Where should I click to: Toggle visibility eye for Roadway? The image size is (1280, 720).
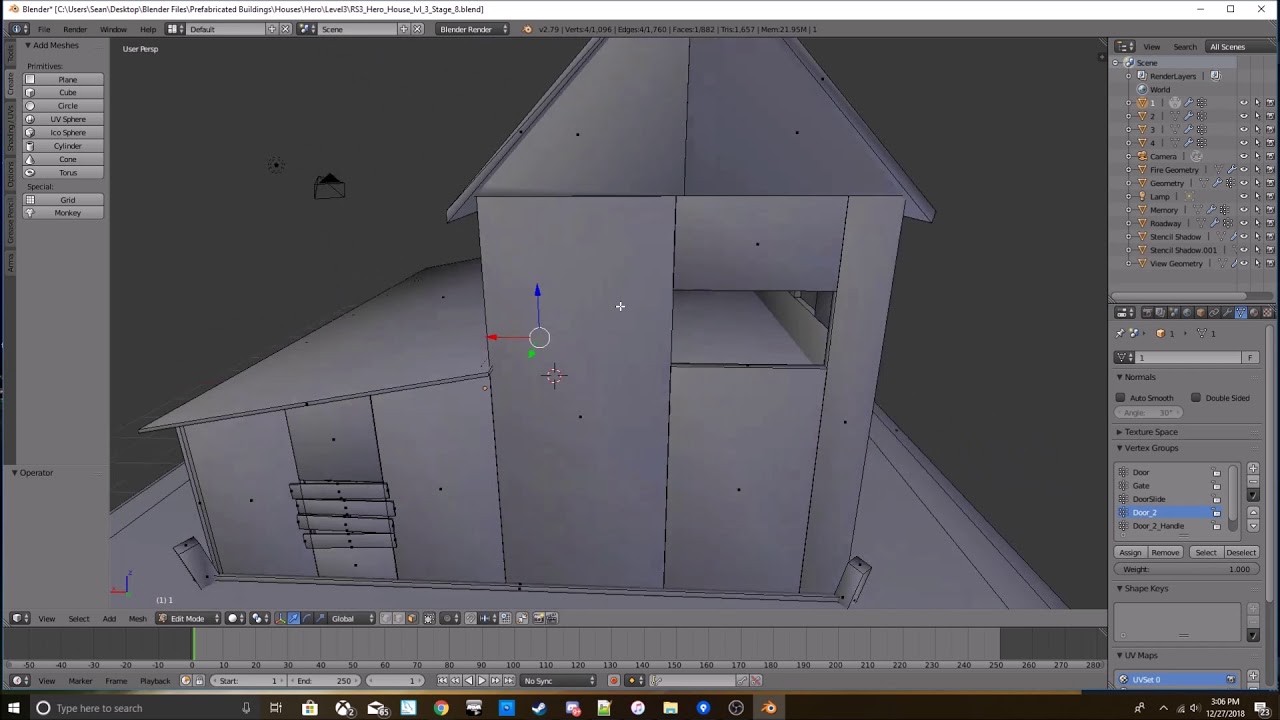pyautogui.click(x=1244, y=223)
